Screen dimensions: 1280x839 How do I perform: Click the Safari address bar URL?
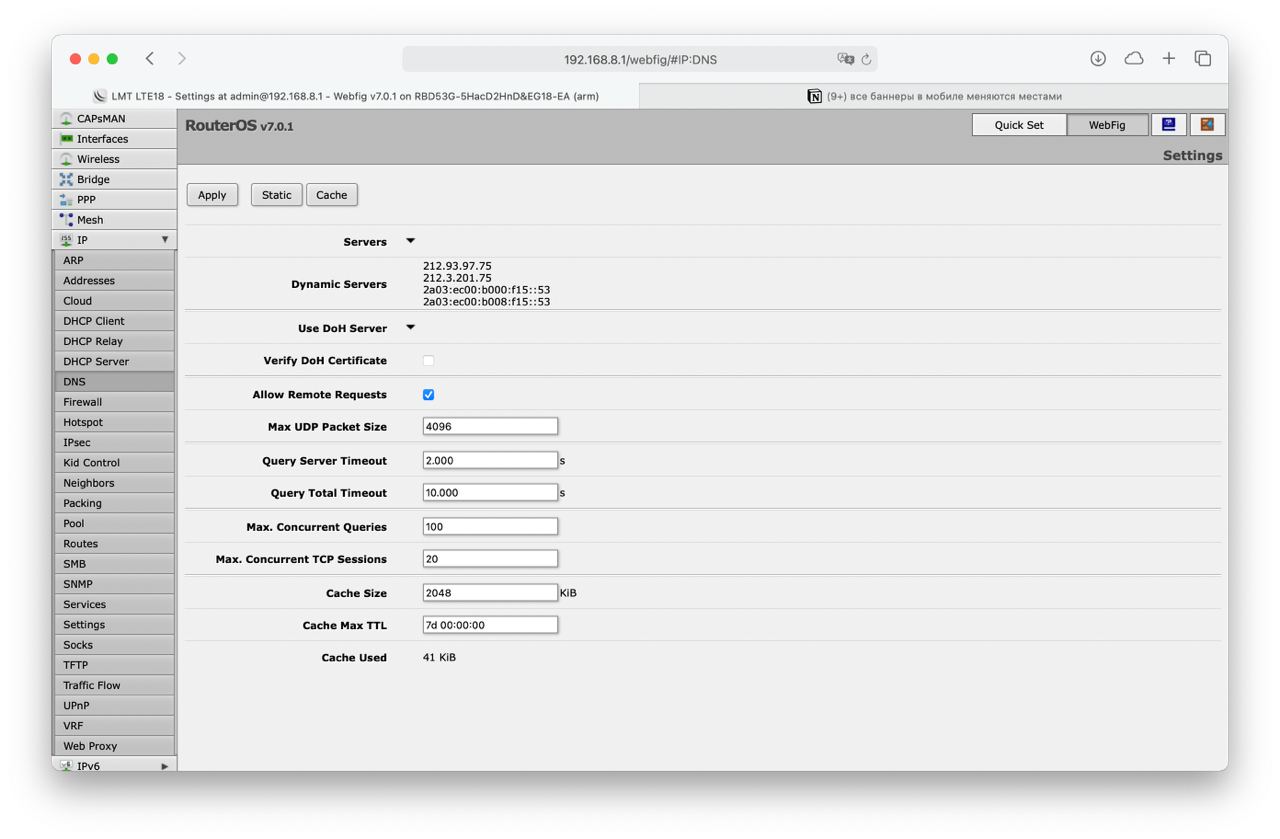tap(640, 59)
